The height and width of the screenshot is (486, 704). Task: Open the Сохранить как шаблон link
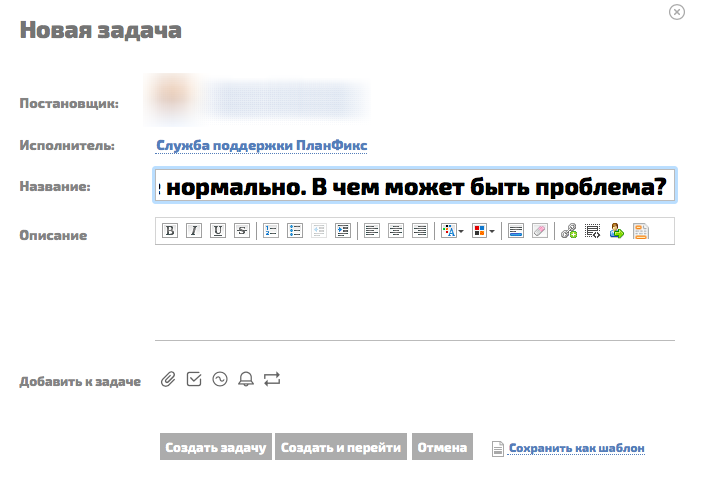(x=576, y=448)
